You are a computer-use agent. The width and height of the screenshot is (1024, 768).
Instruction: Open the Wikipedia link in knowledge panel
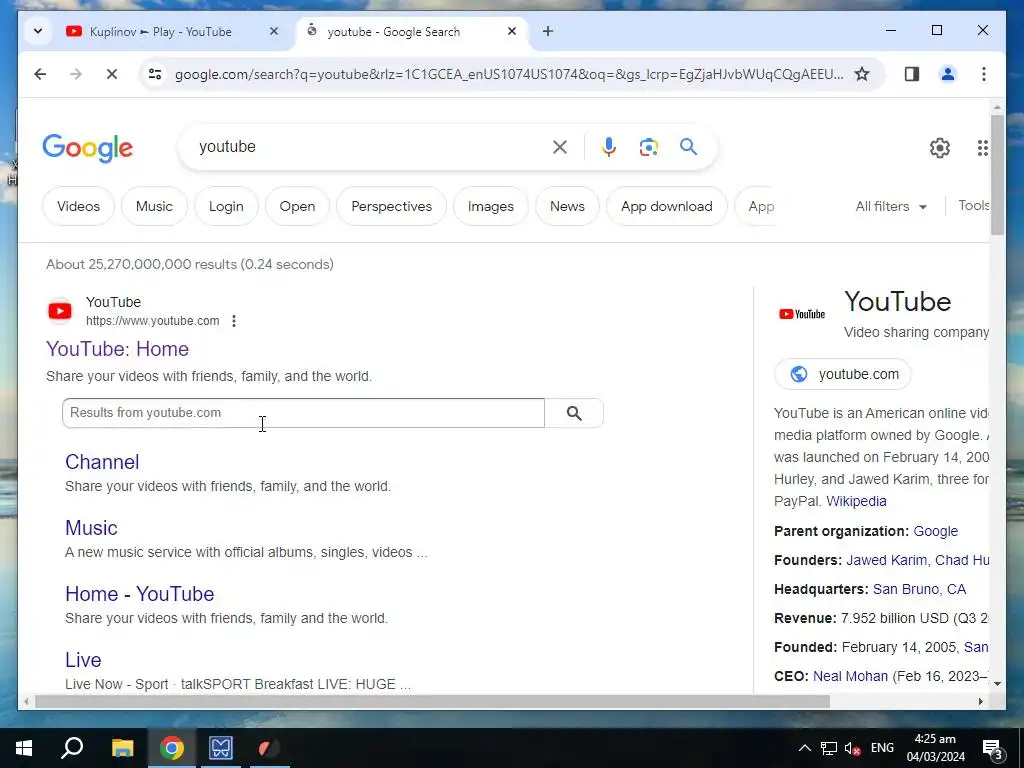click(x=856, y=502)
